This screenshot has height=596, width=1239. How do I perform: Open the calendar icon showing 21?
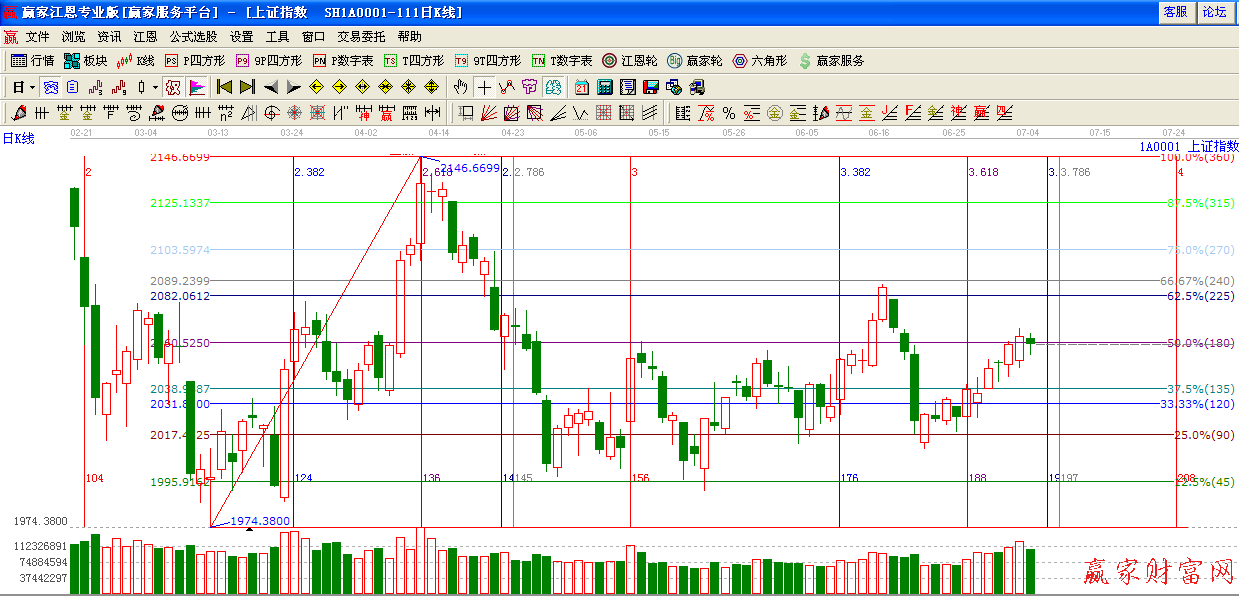tap(581, 87)
